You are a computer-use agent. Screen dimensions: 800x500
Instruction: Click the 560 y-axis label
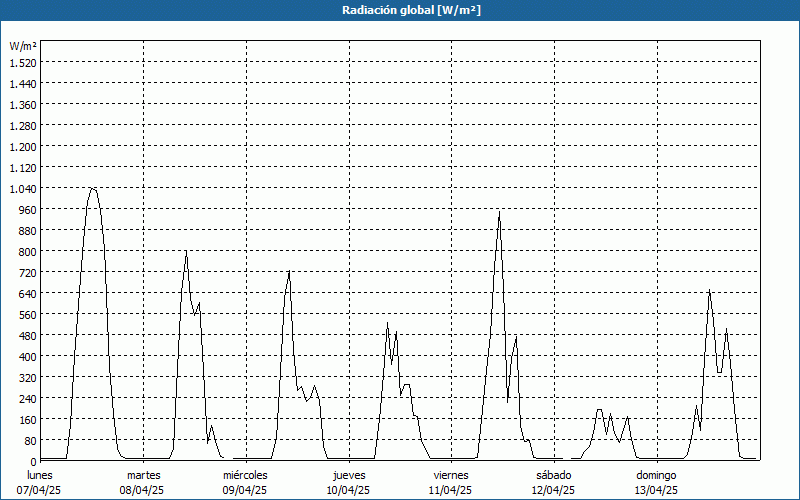click(x=28, y=314)
